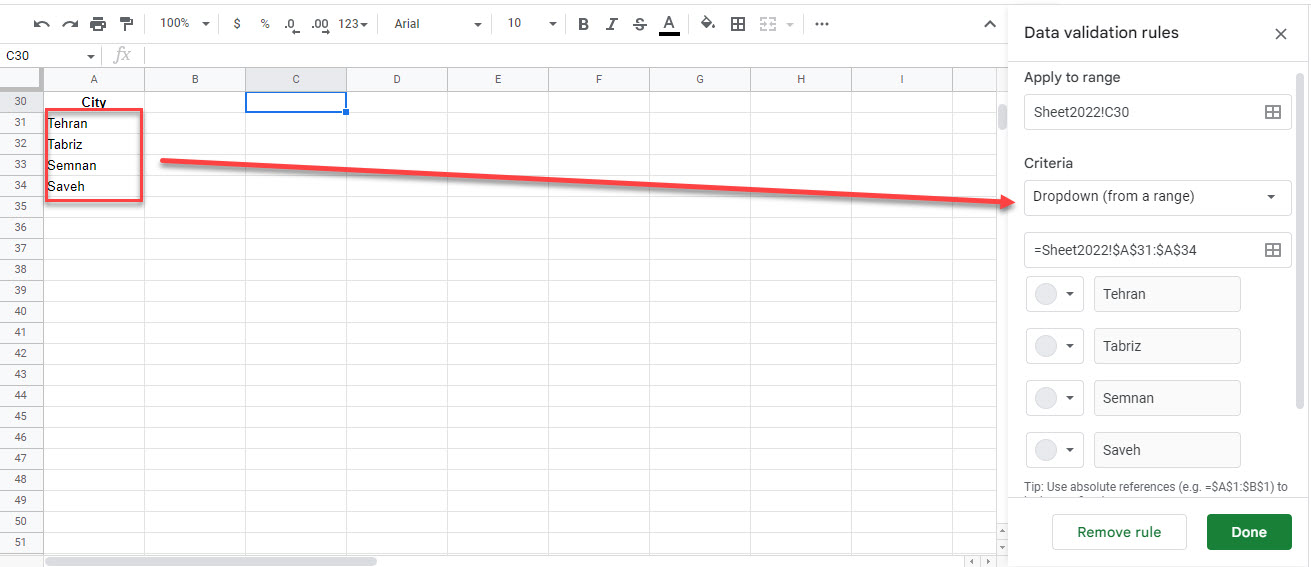This screenshot has height=567, width=1311.
Task: Toggle italic formatting
Action: (612, 23)
